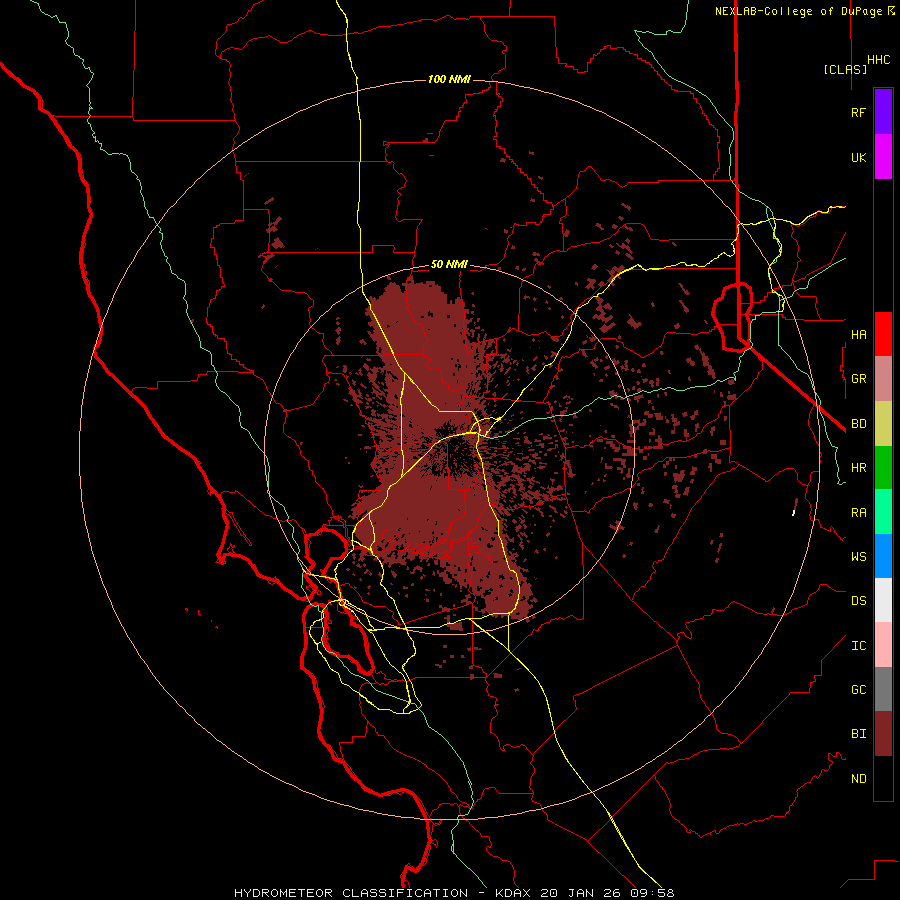900x900 pixels.
Task: Click the 100 NMI range ring label
Action: (x=449, y=79)
